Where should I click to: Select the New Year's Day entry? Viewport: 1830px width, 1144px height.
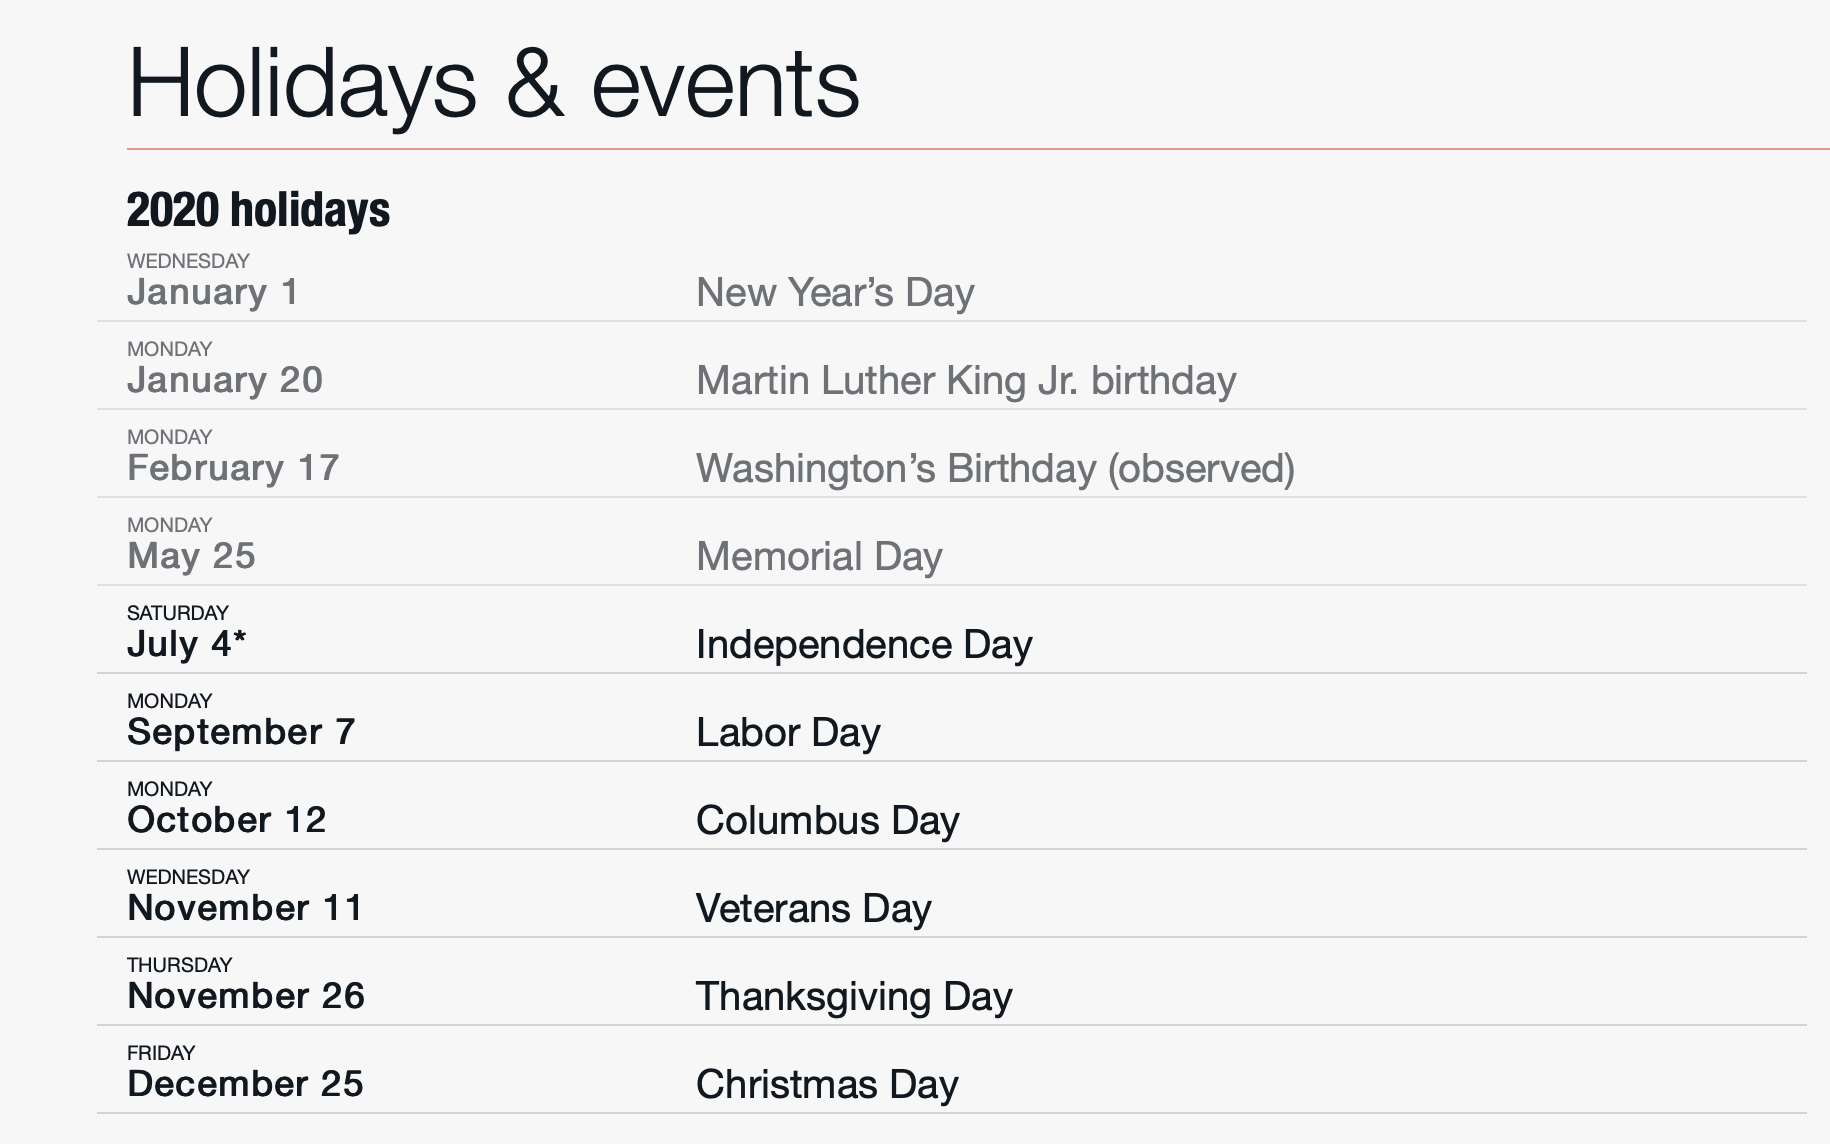[835, 293]
